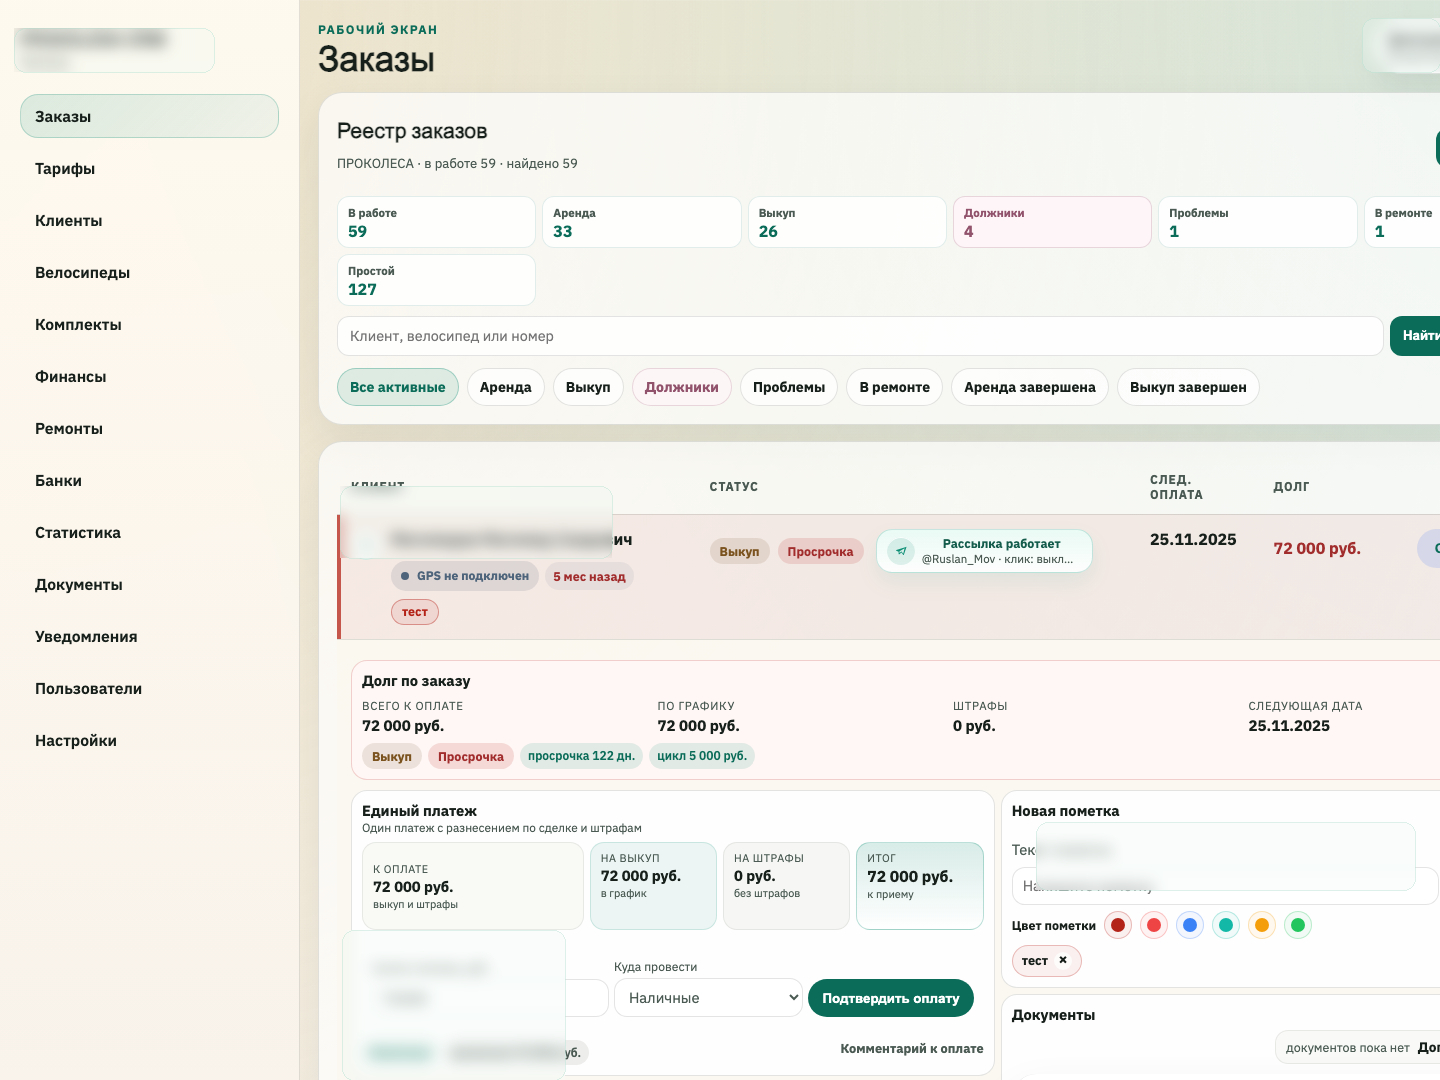Open Заказы in the sidebar
Screen dimensions: 1440x1080
point(149,116)
